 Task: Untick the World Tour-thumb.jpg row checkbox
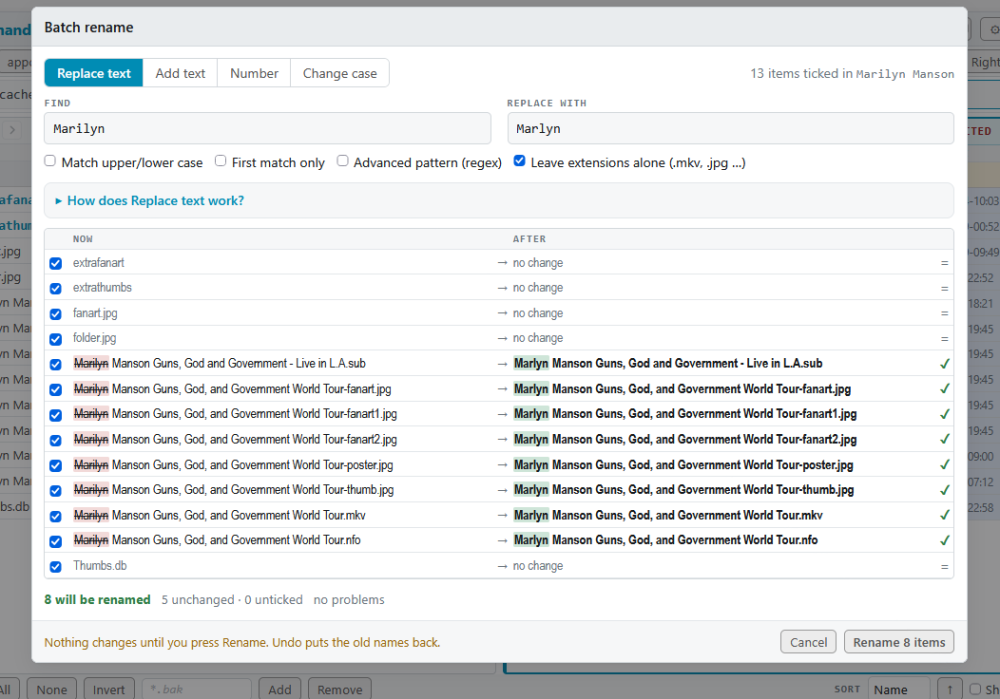[55, 490]
